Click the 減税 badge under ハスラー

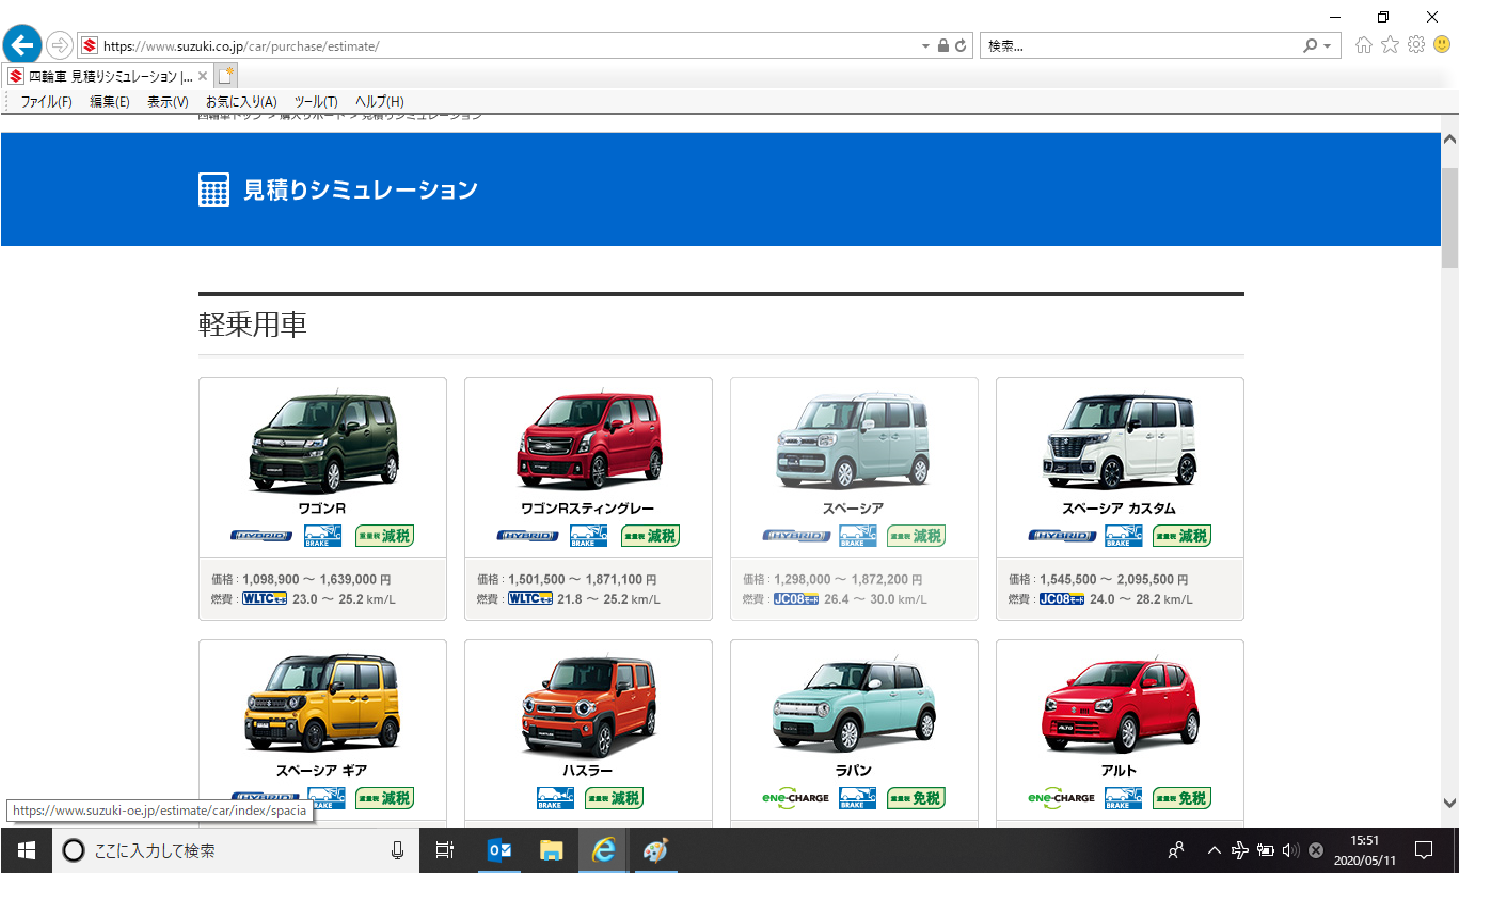coord(614,798)
